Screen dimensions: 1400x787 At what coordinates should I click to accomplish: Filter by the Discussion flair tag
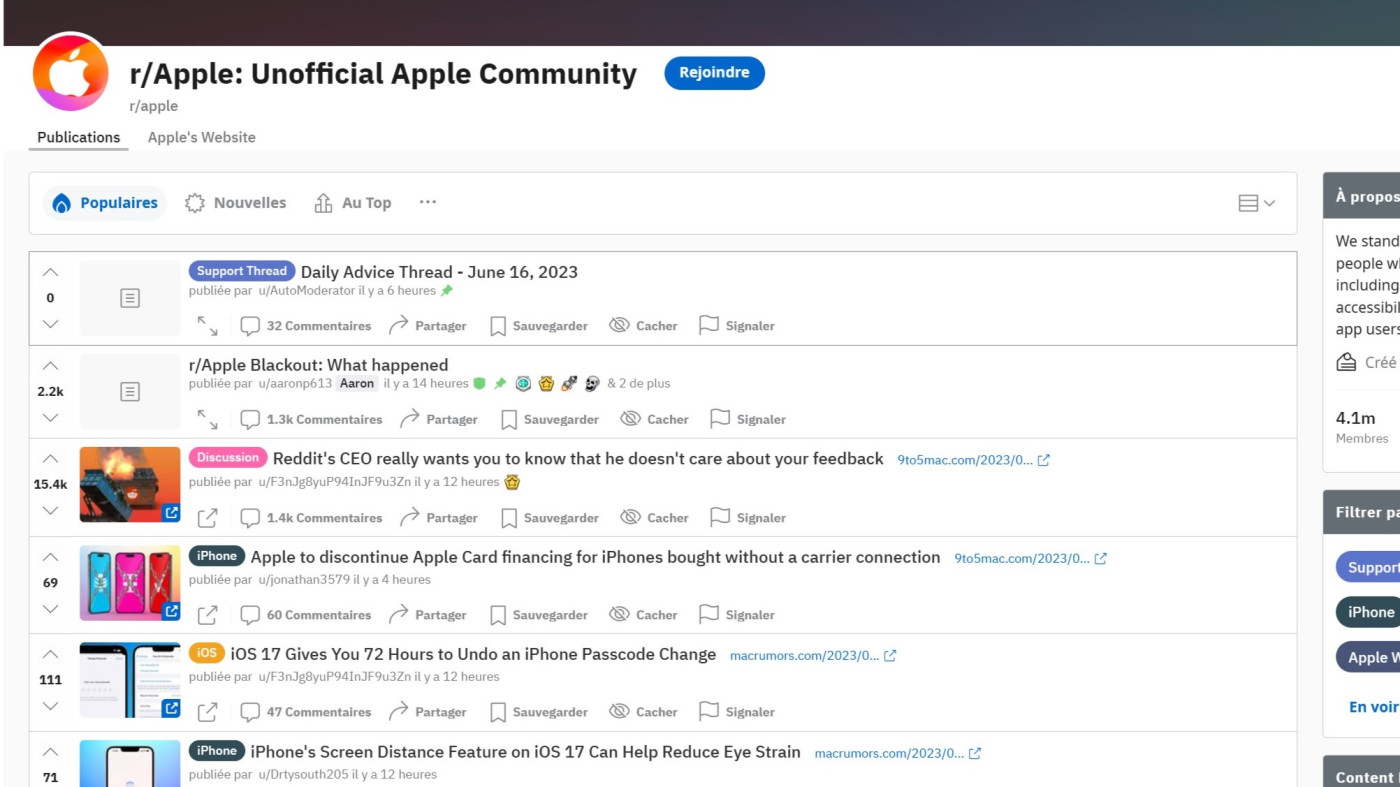pyautogui.click(x=228, y=458)
